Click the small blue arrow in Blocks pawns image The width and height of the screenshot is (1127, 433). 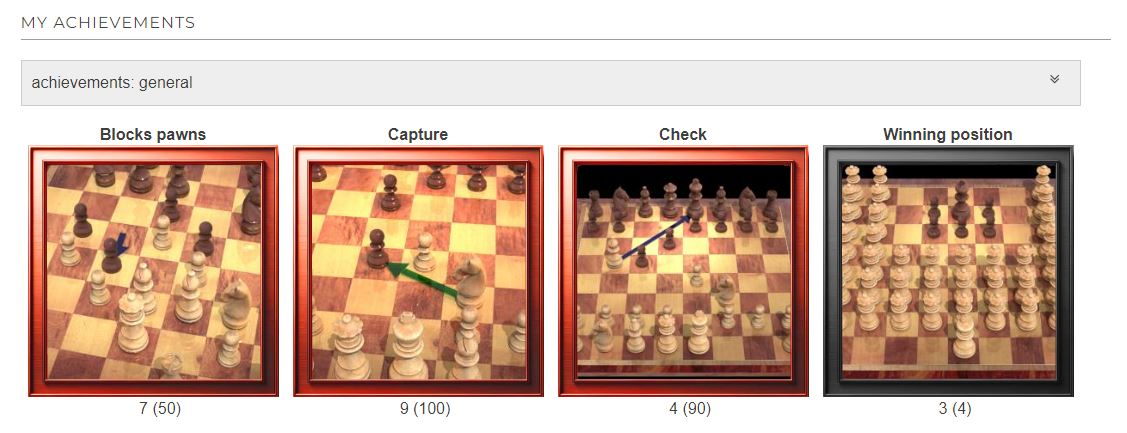pos(120,243)
